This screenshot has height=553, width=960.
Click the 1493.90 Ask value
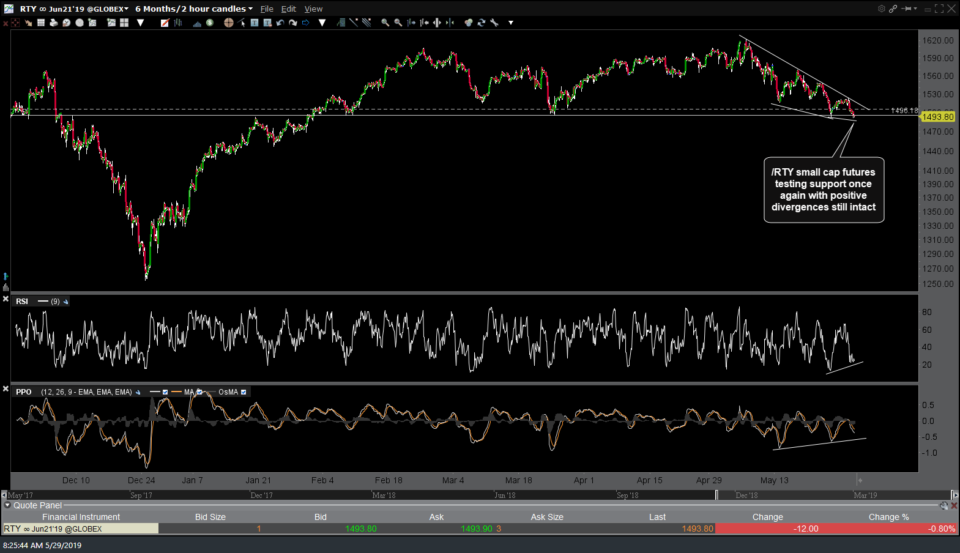point(476,529)
